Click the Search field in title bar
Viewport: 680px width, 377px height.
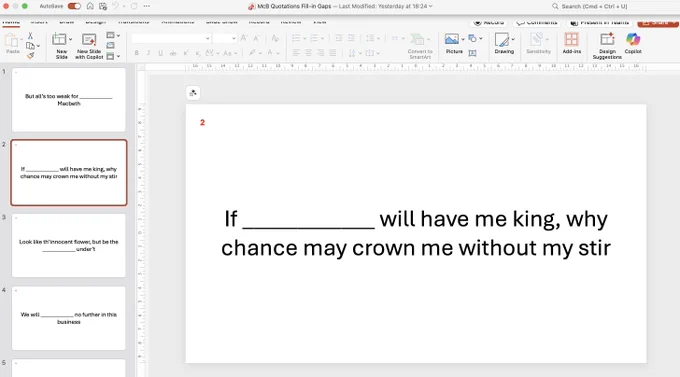tap(590, 6)
